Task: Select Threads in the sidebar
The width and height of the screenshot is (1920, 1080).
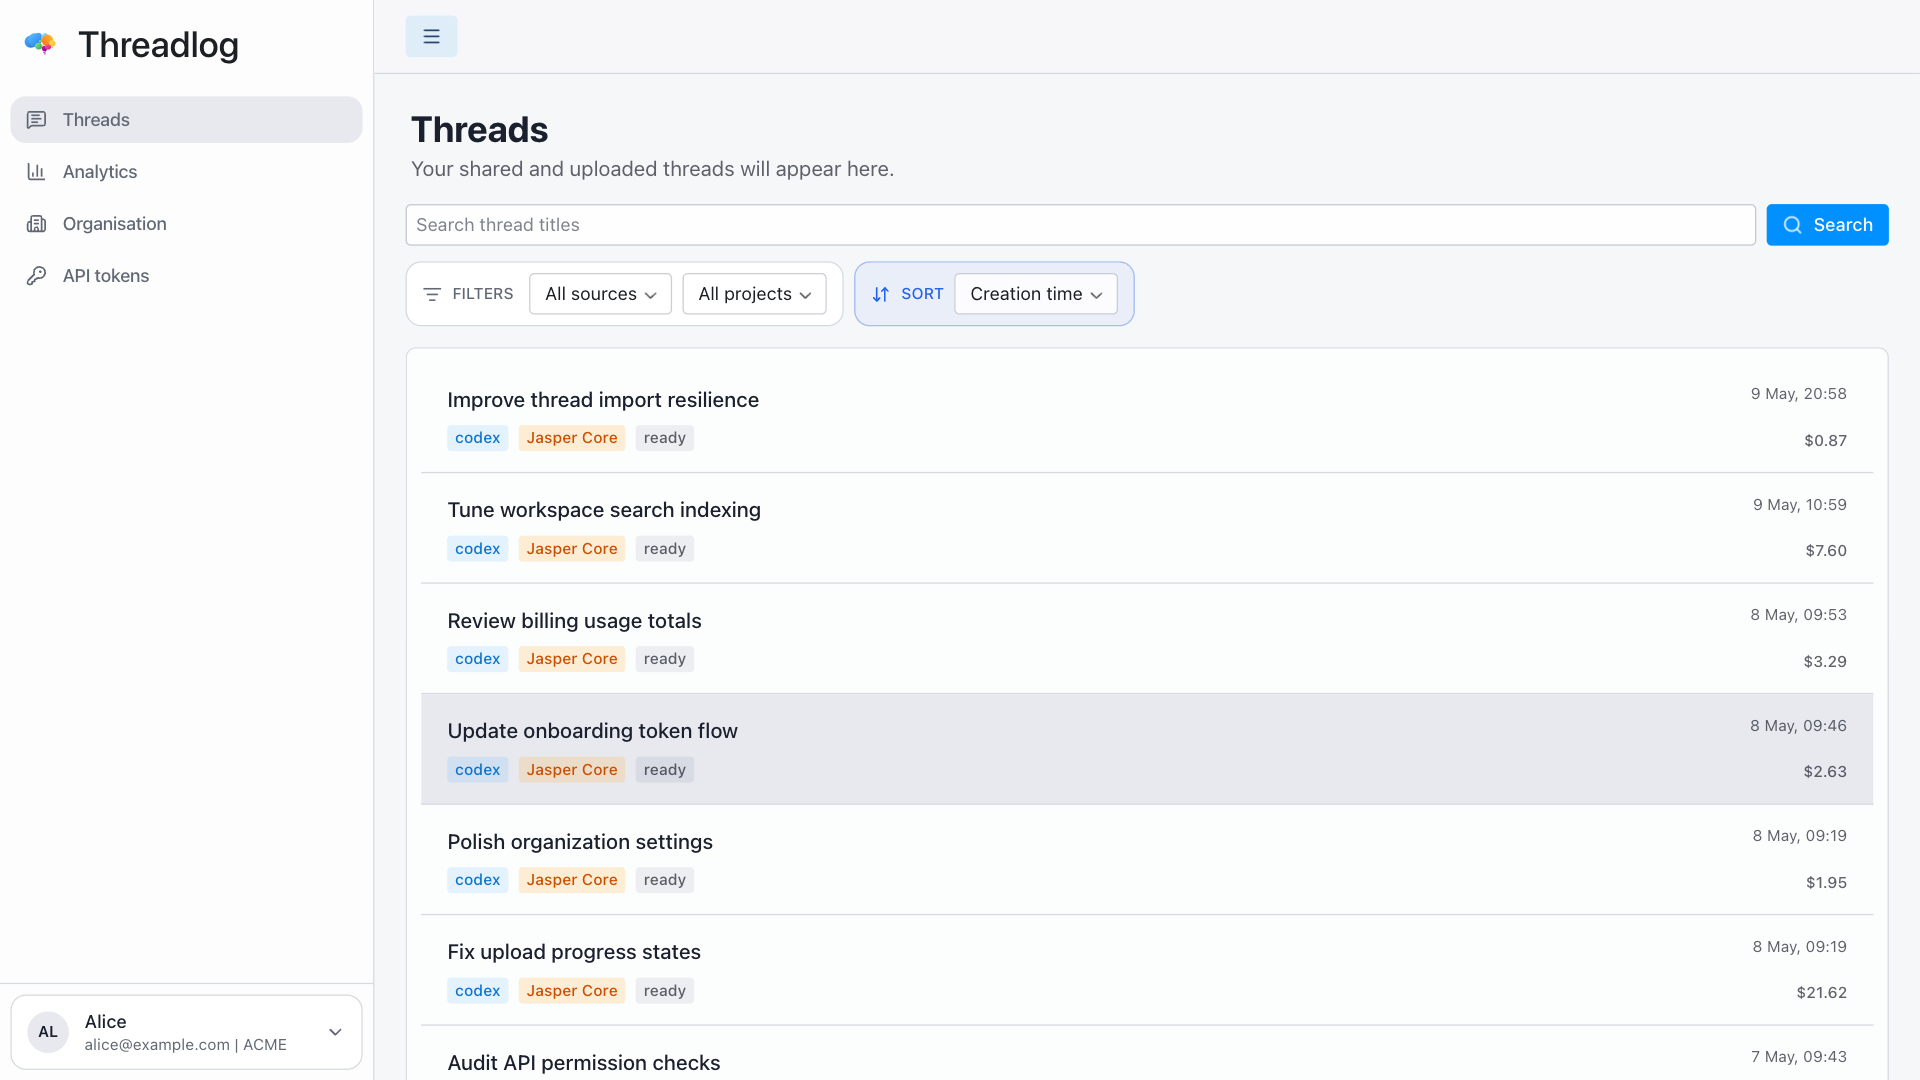Action: tap(186, 120)
